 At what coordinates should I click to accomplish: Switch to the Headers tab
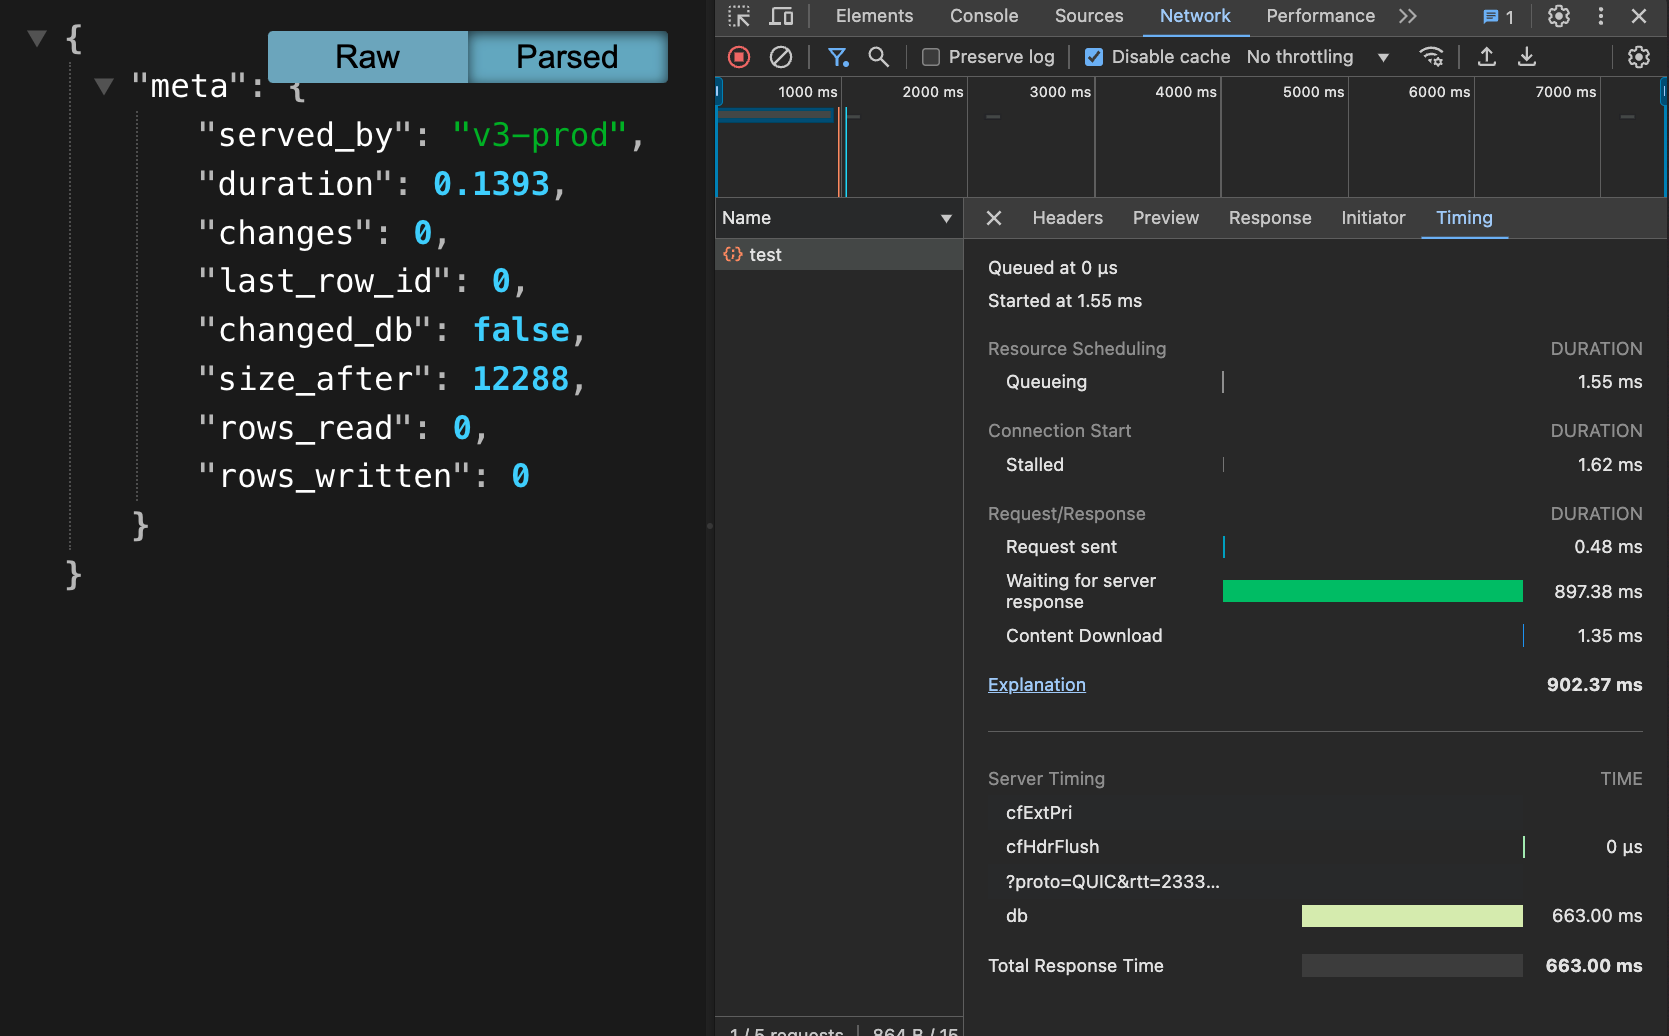[x=1067, y=218]
